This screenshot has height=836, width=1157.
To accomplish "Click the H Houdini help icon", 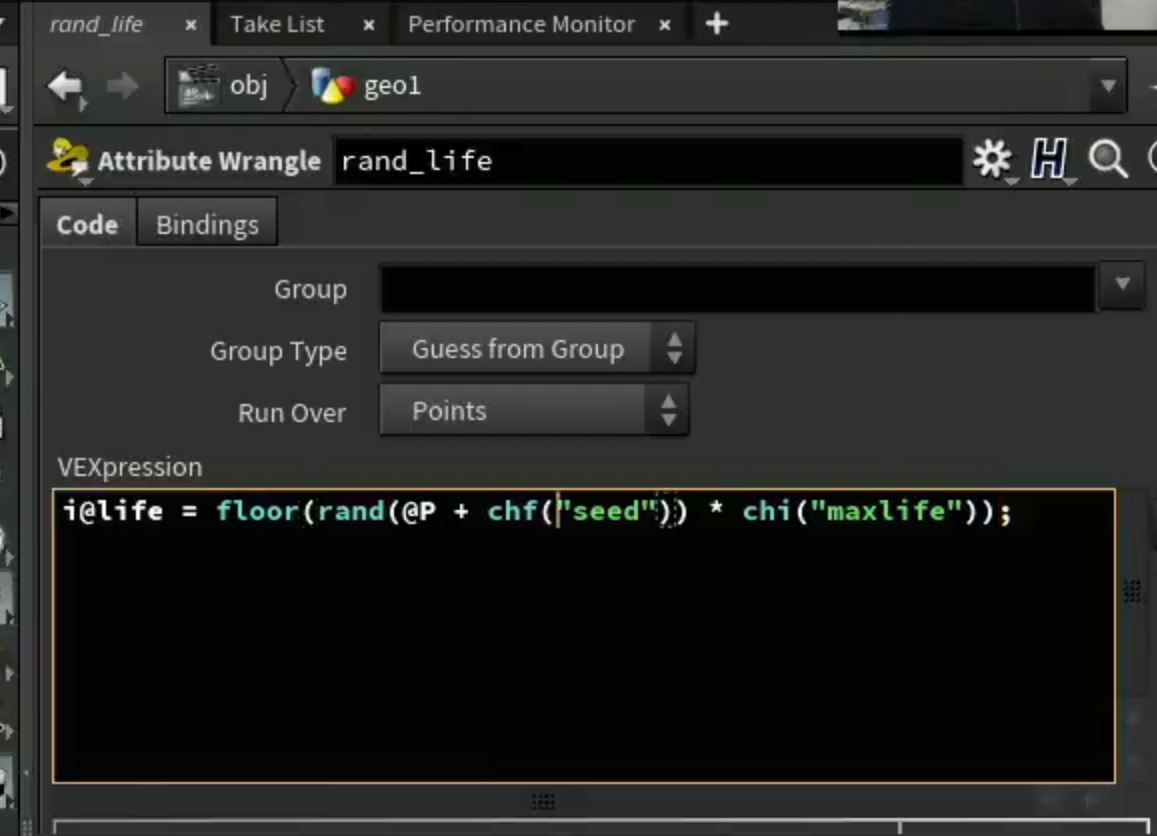I will [x=1049, y=159].
